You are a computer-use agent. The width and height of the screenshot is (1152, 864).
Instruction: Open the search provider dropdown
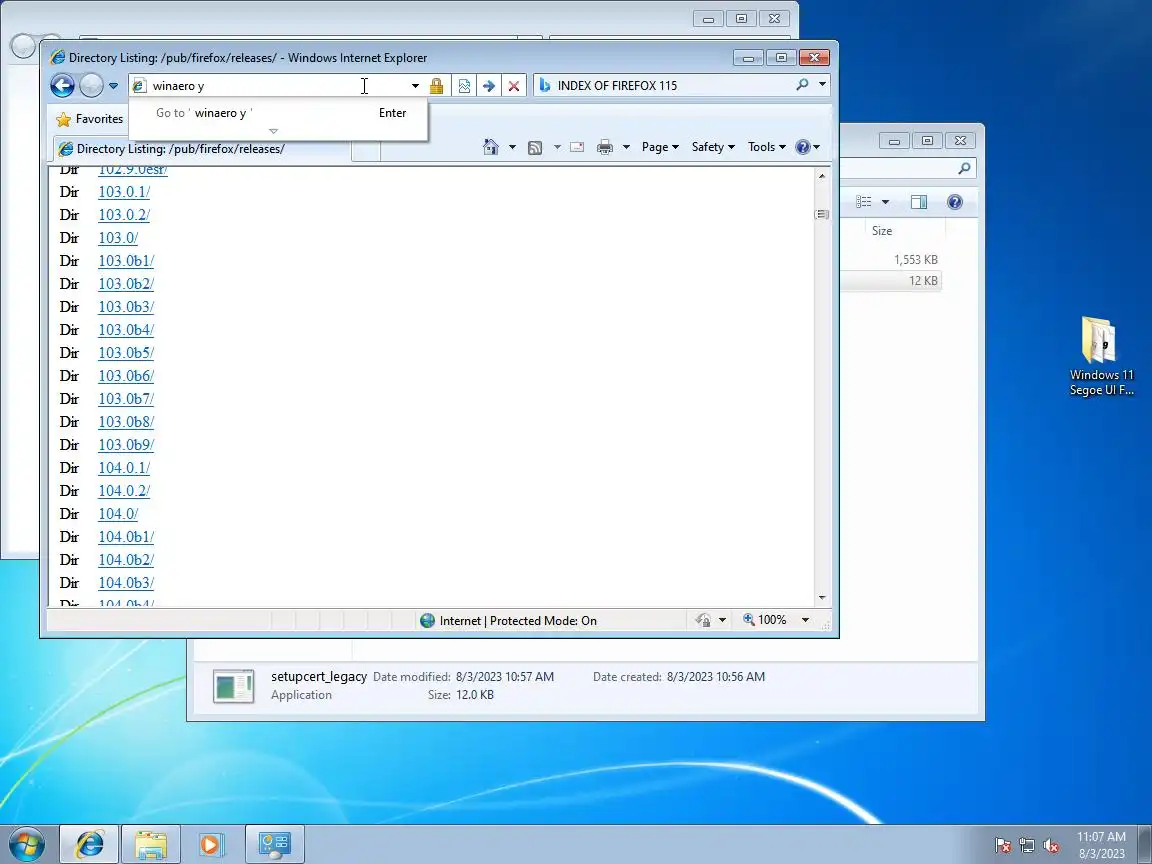point(822,85)
